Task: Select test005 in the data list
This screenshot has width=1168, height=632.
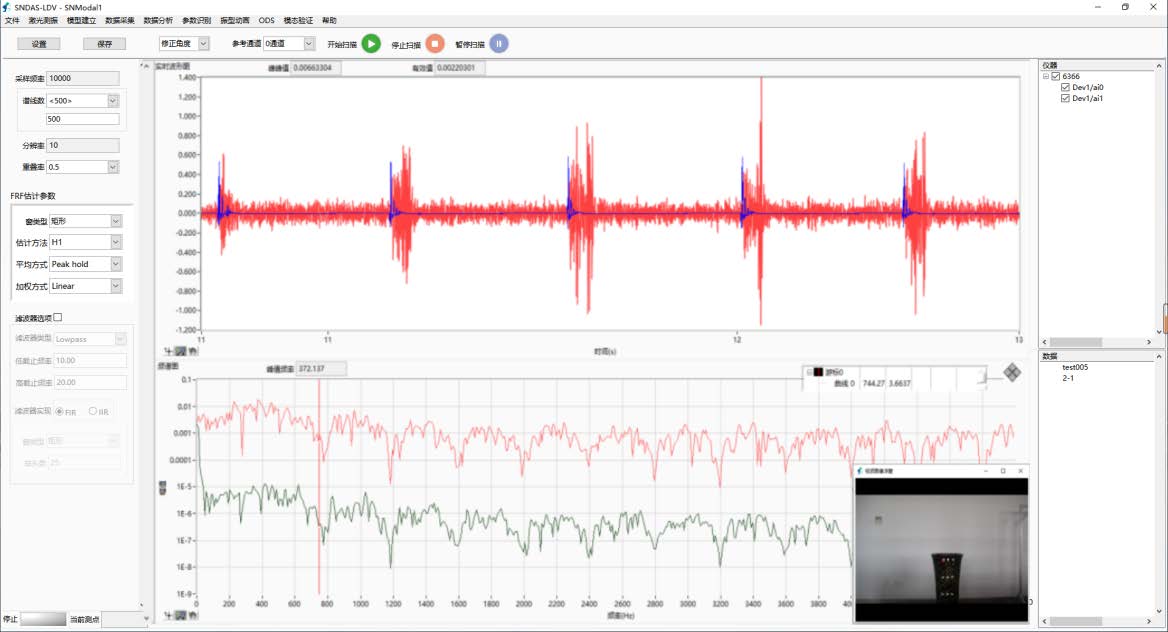Action: 1075,367
